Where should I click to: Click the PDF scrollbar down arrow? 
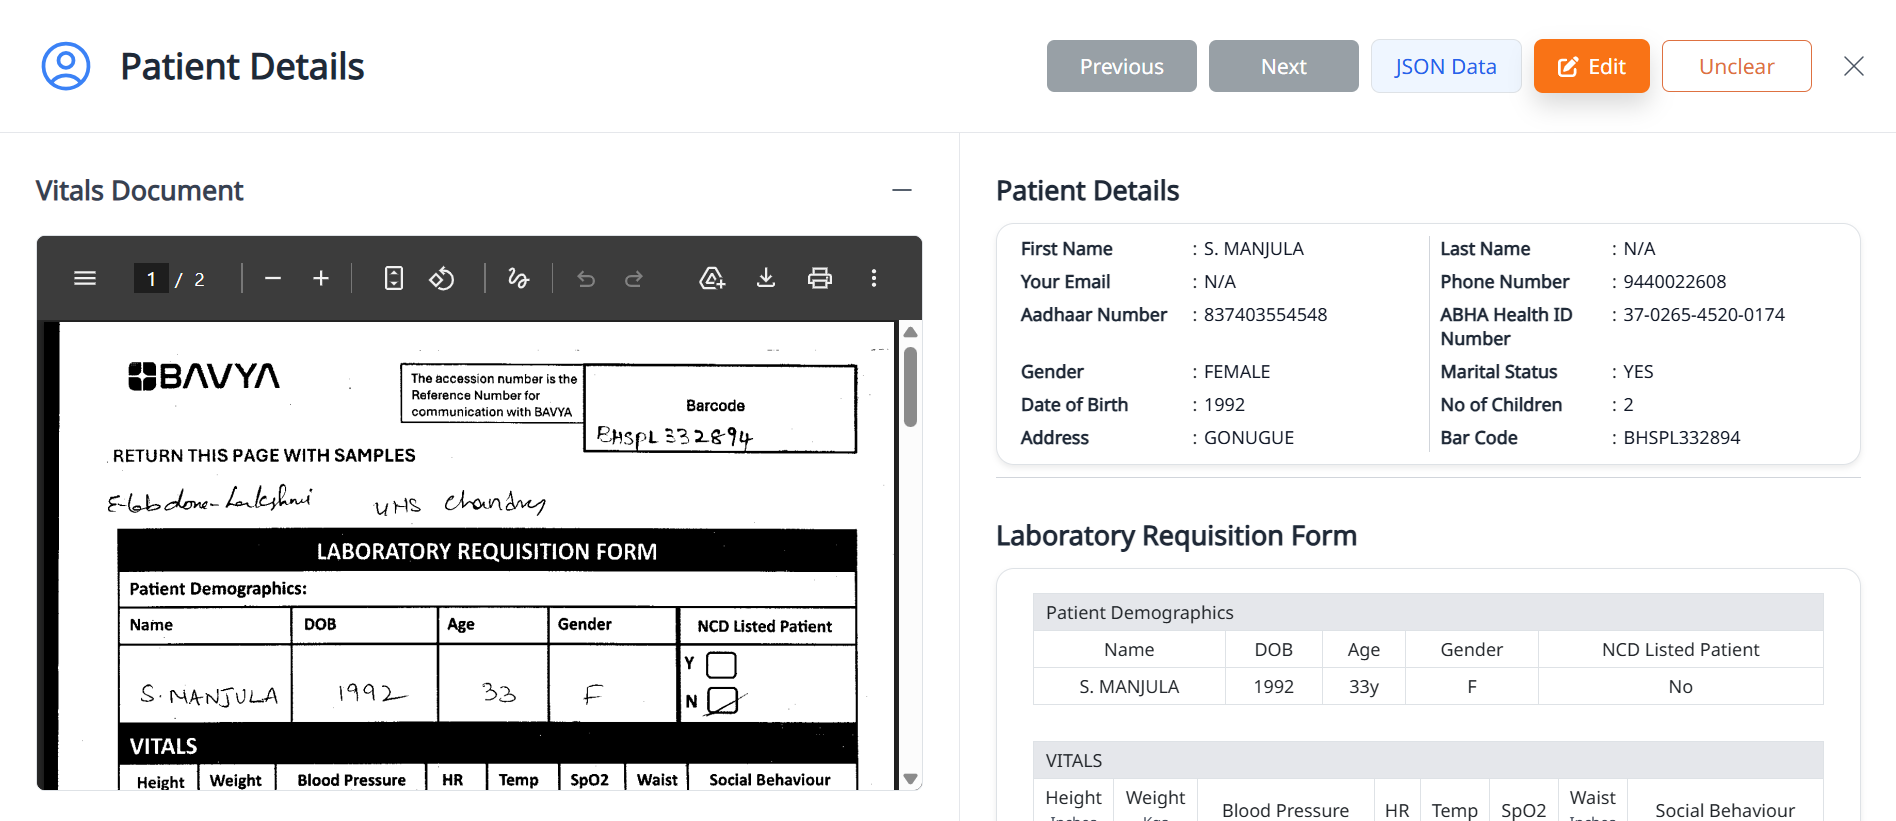[x=910, y=778]
